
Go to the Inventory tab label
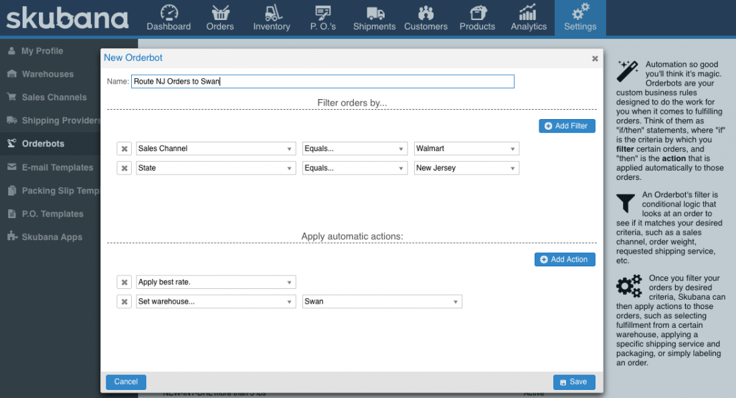[x=272, y=27]
